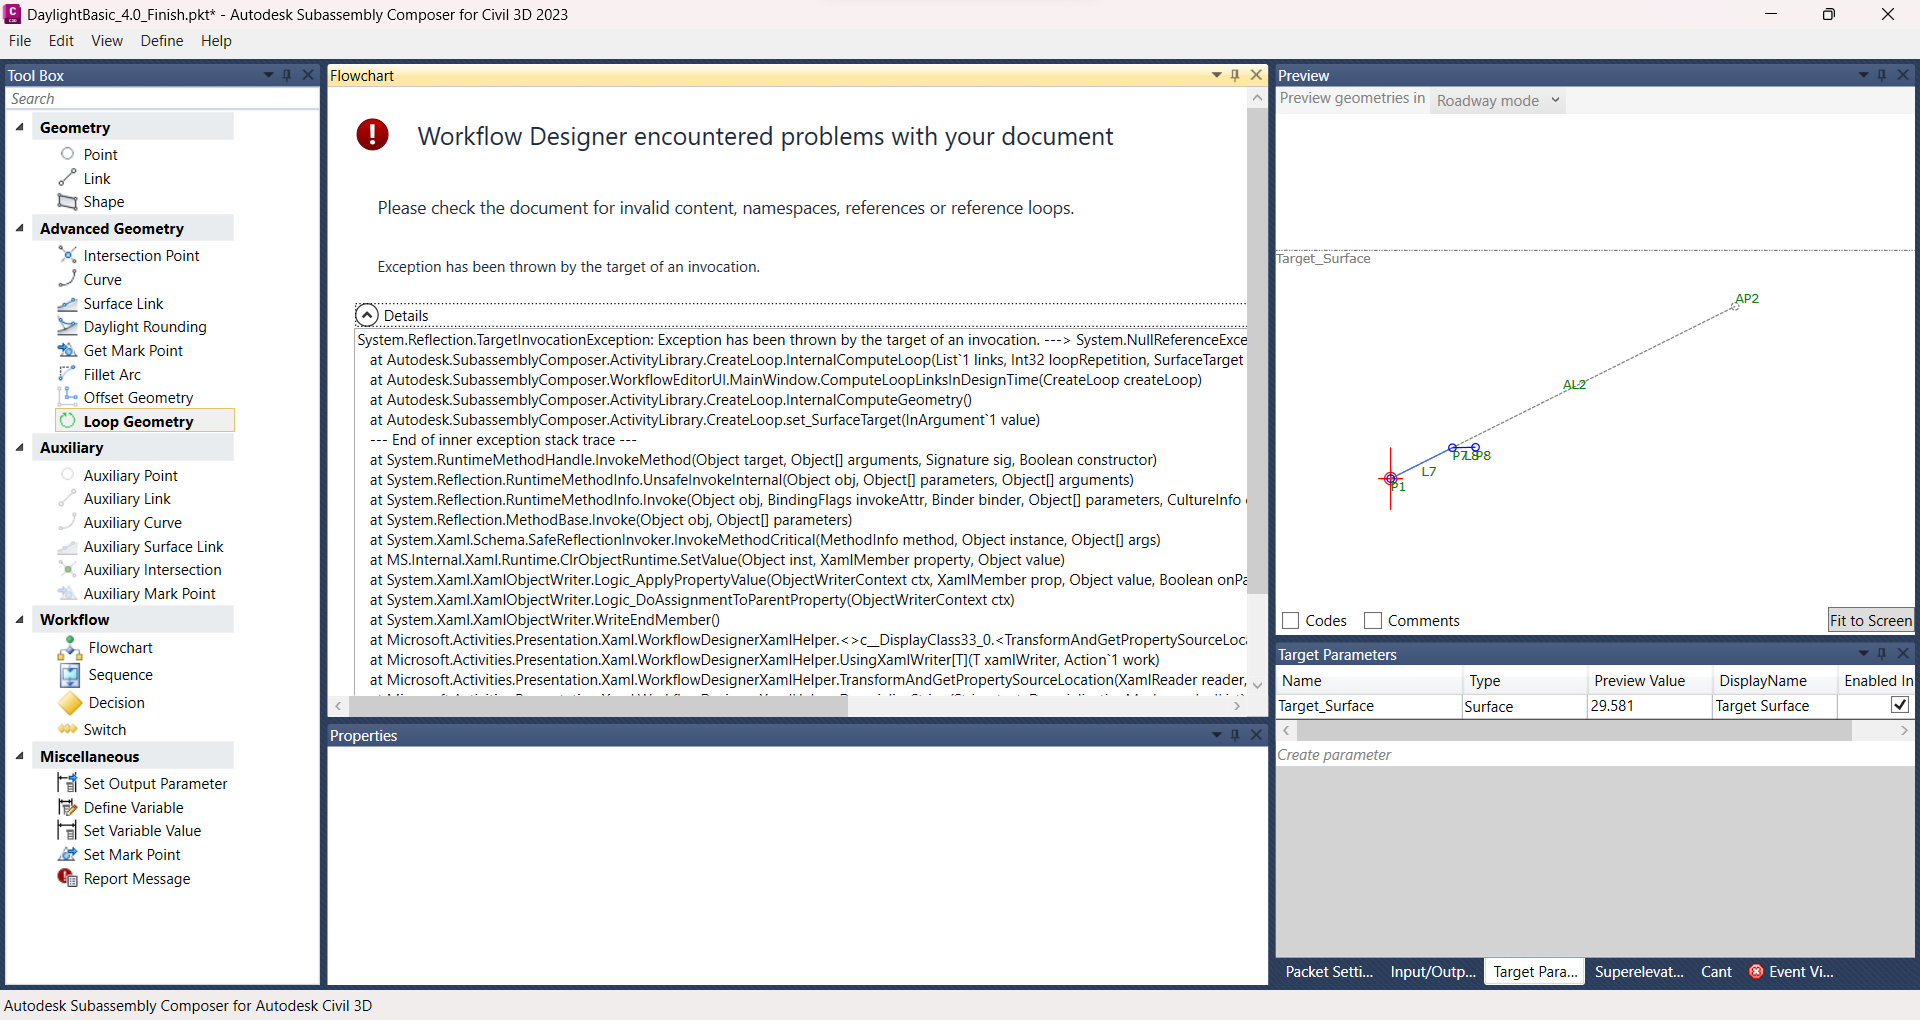Viewport: 1920px width, 1020px height.
Task: Select the Define Variable icon
Action: coord(67,807)
